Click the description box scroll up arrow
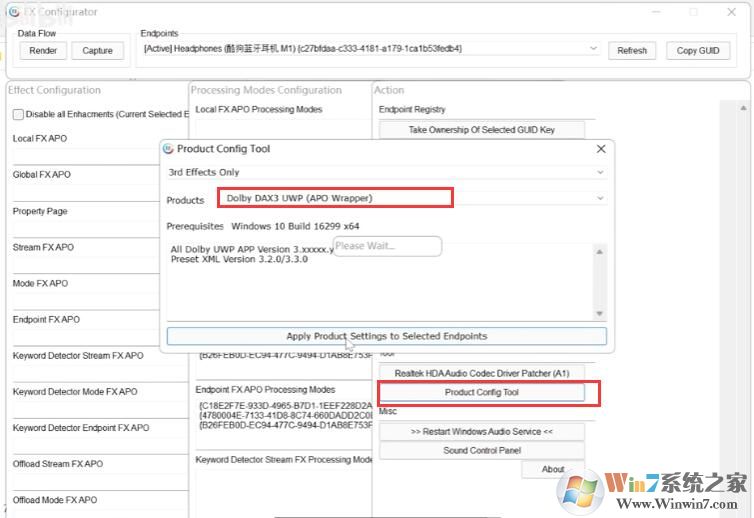Image resolution: width=754 pixels, height=518 pixels. coord(599,252)
